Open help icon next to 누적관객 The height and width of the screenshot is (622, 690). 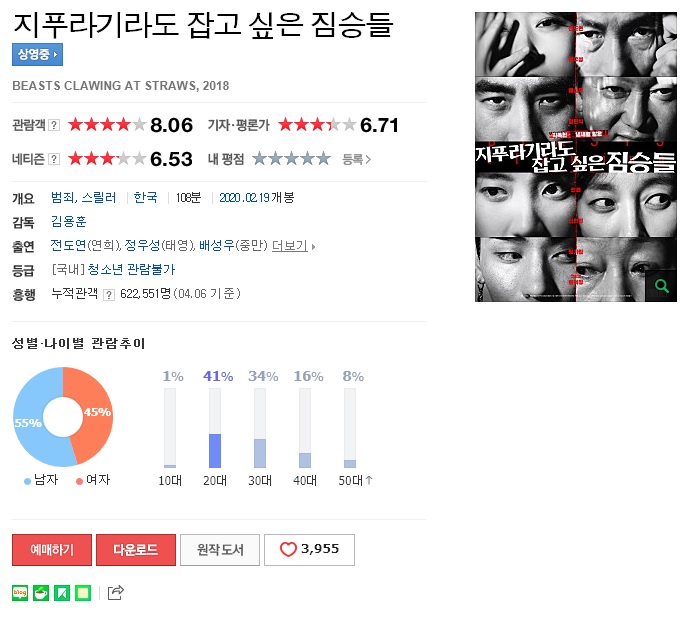109,294
